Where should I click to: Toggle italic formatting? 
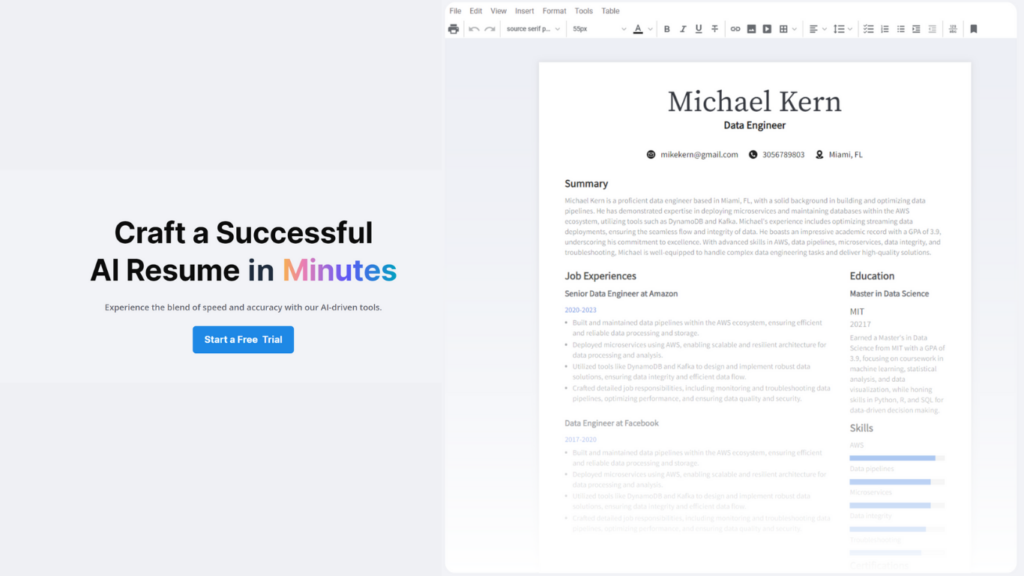(683, 29)
